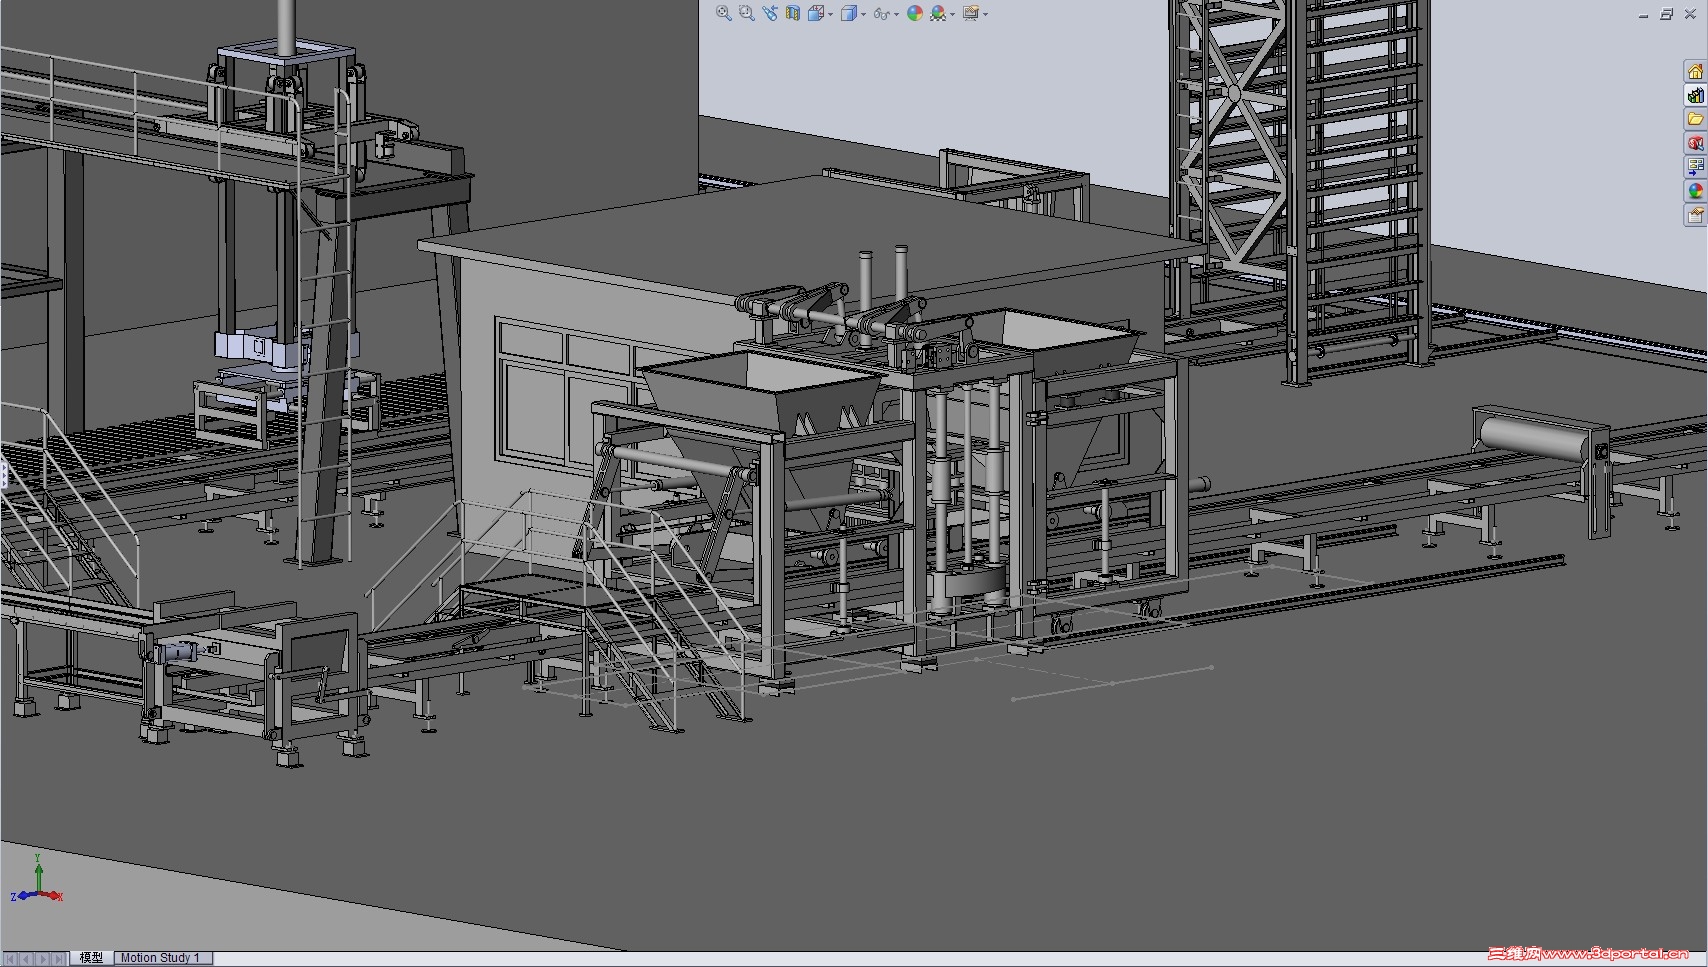Expand the Apply Scene dropdown arrow
Image resolution: width=1708 pixels, height=967 pixels.
952,14
